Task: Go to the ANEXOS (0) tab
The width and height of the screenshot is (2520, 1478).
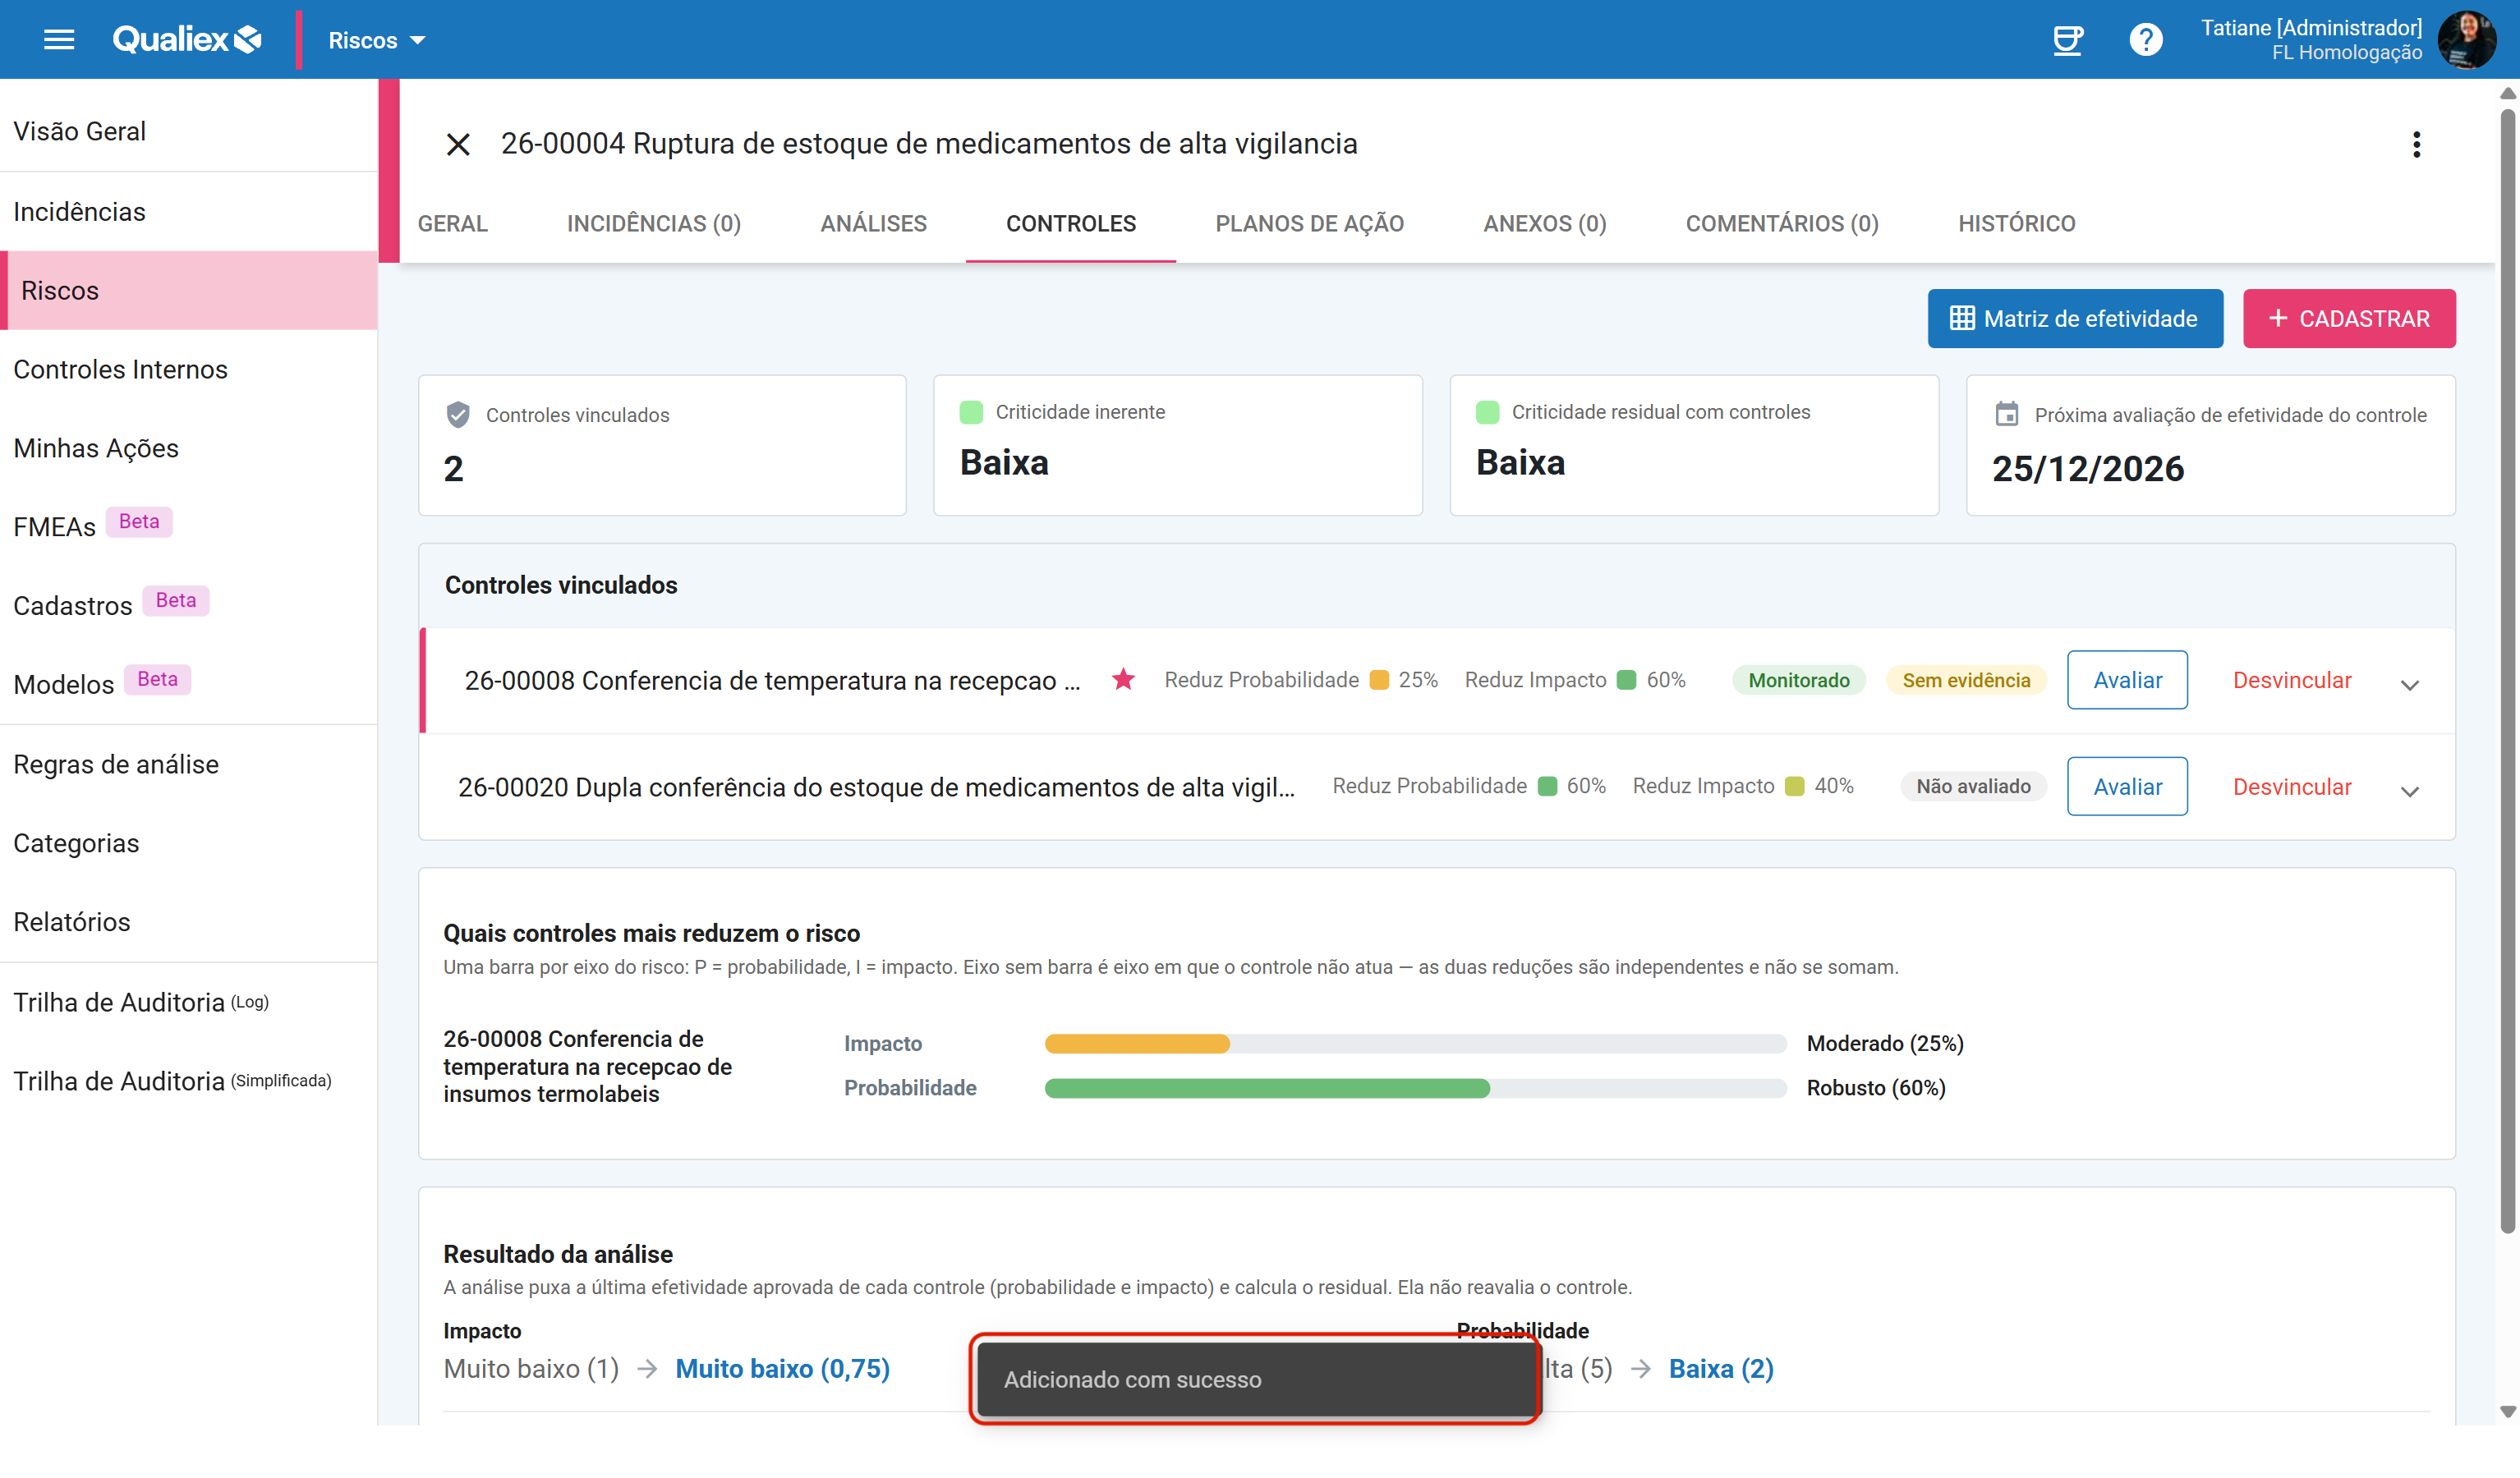Action: [x=1544, y=223]
